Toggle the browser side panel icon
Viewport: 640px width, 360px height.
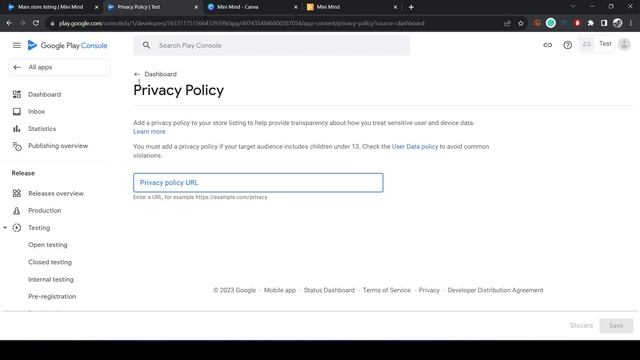(x=604, y=23)
